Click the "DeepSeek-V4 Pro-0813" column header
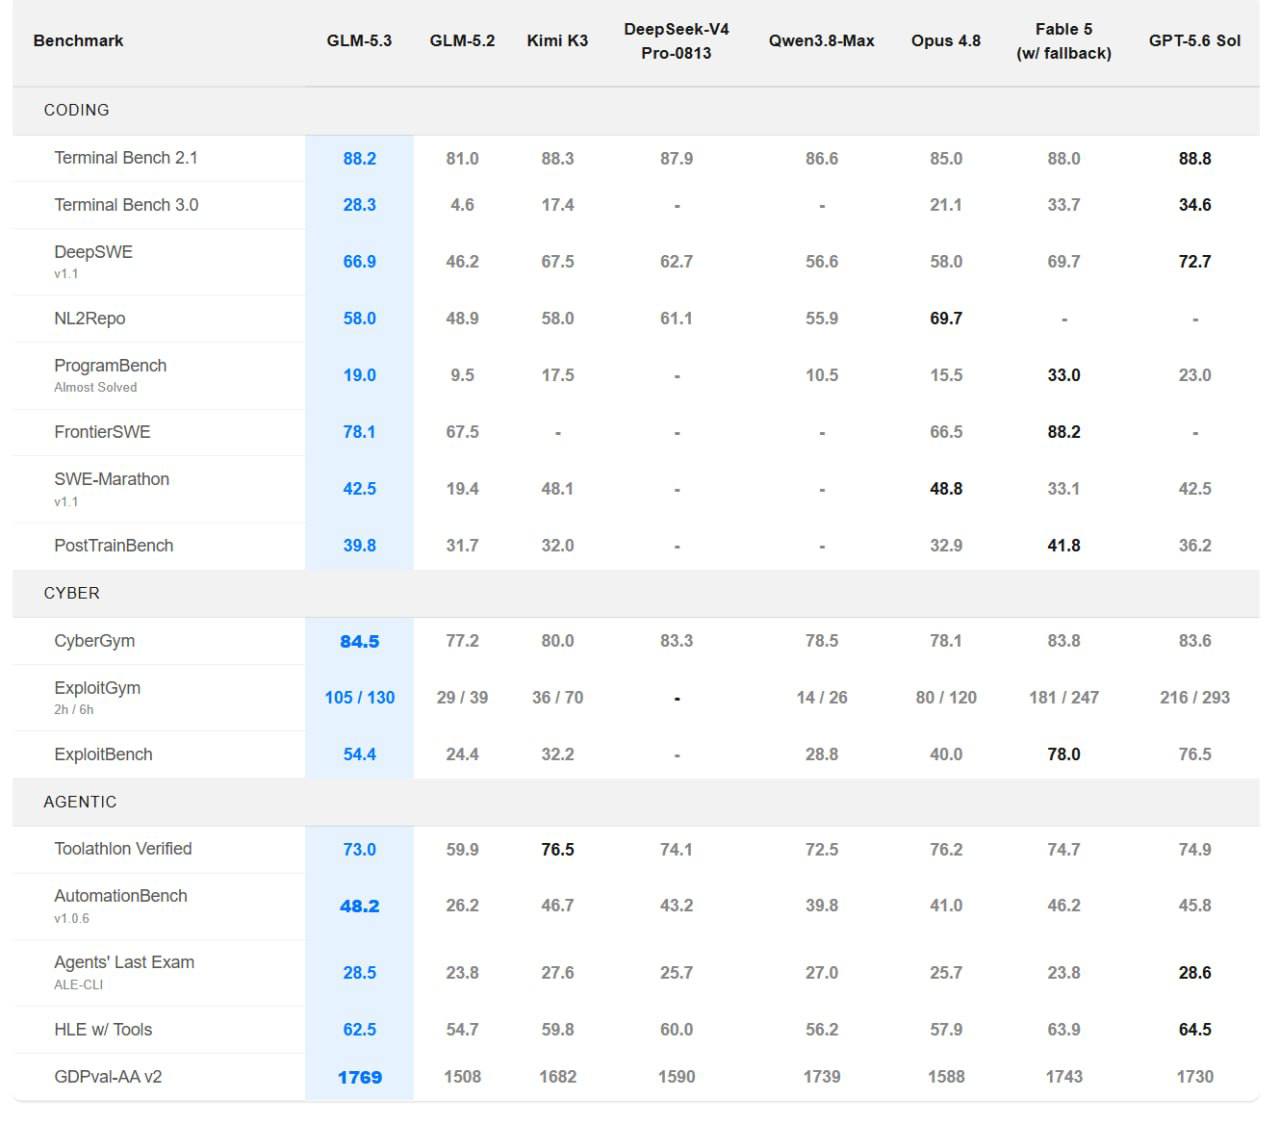 click(676, 41)
